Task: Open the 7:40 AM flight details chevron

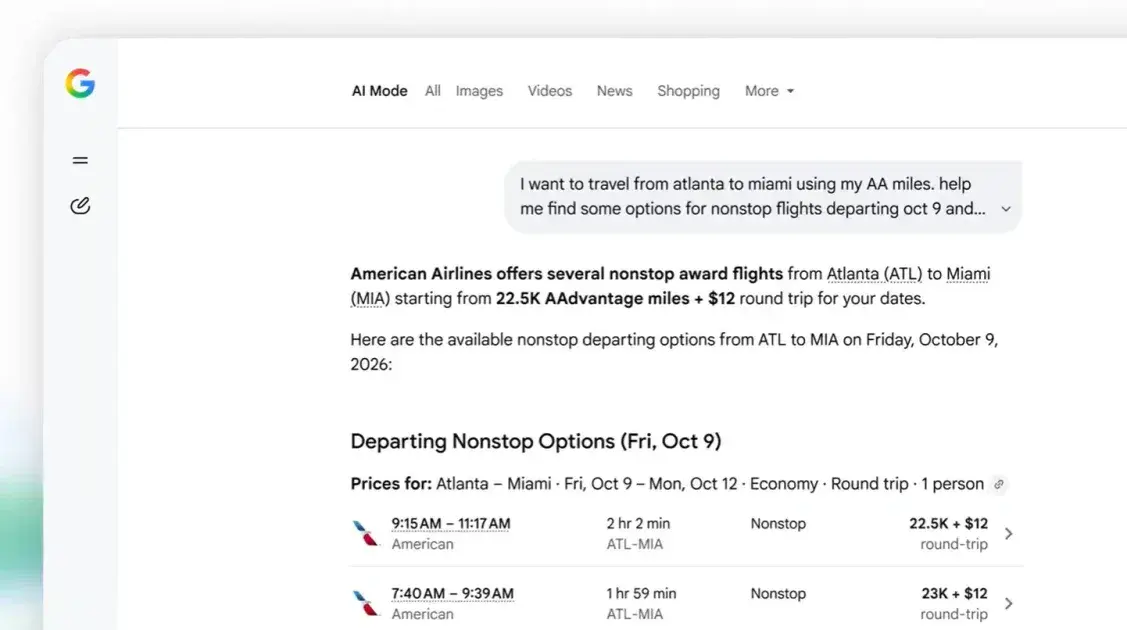Action: [1008, 603]
